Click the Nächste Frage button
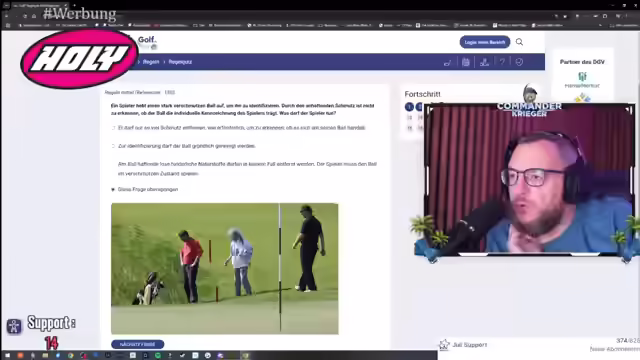640x360 pixels. coord(138,344)
